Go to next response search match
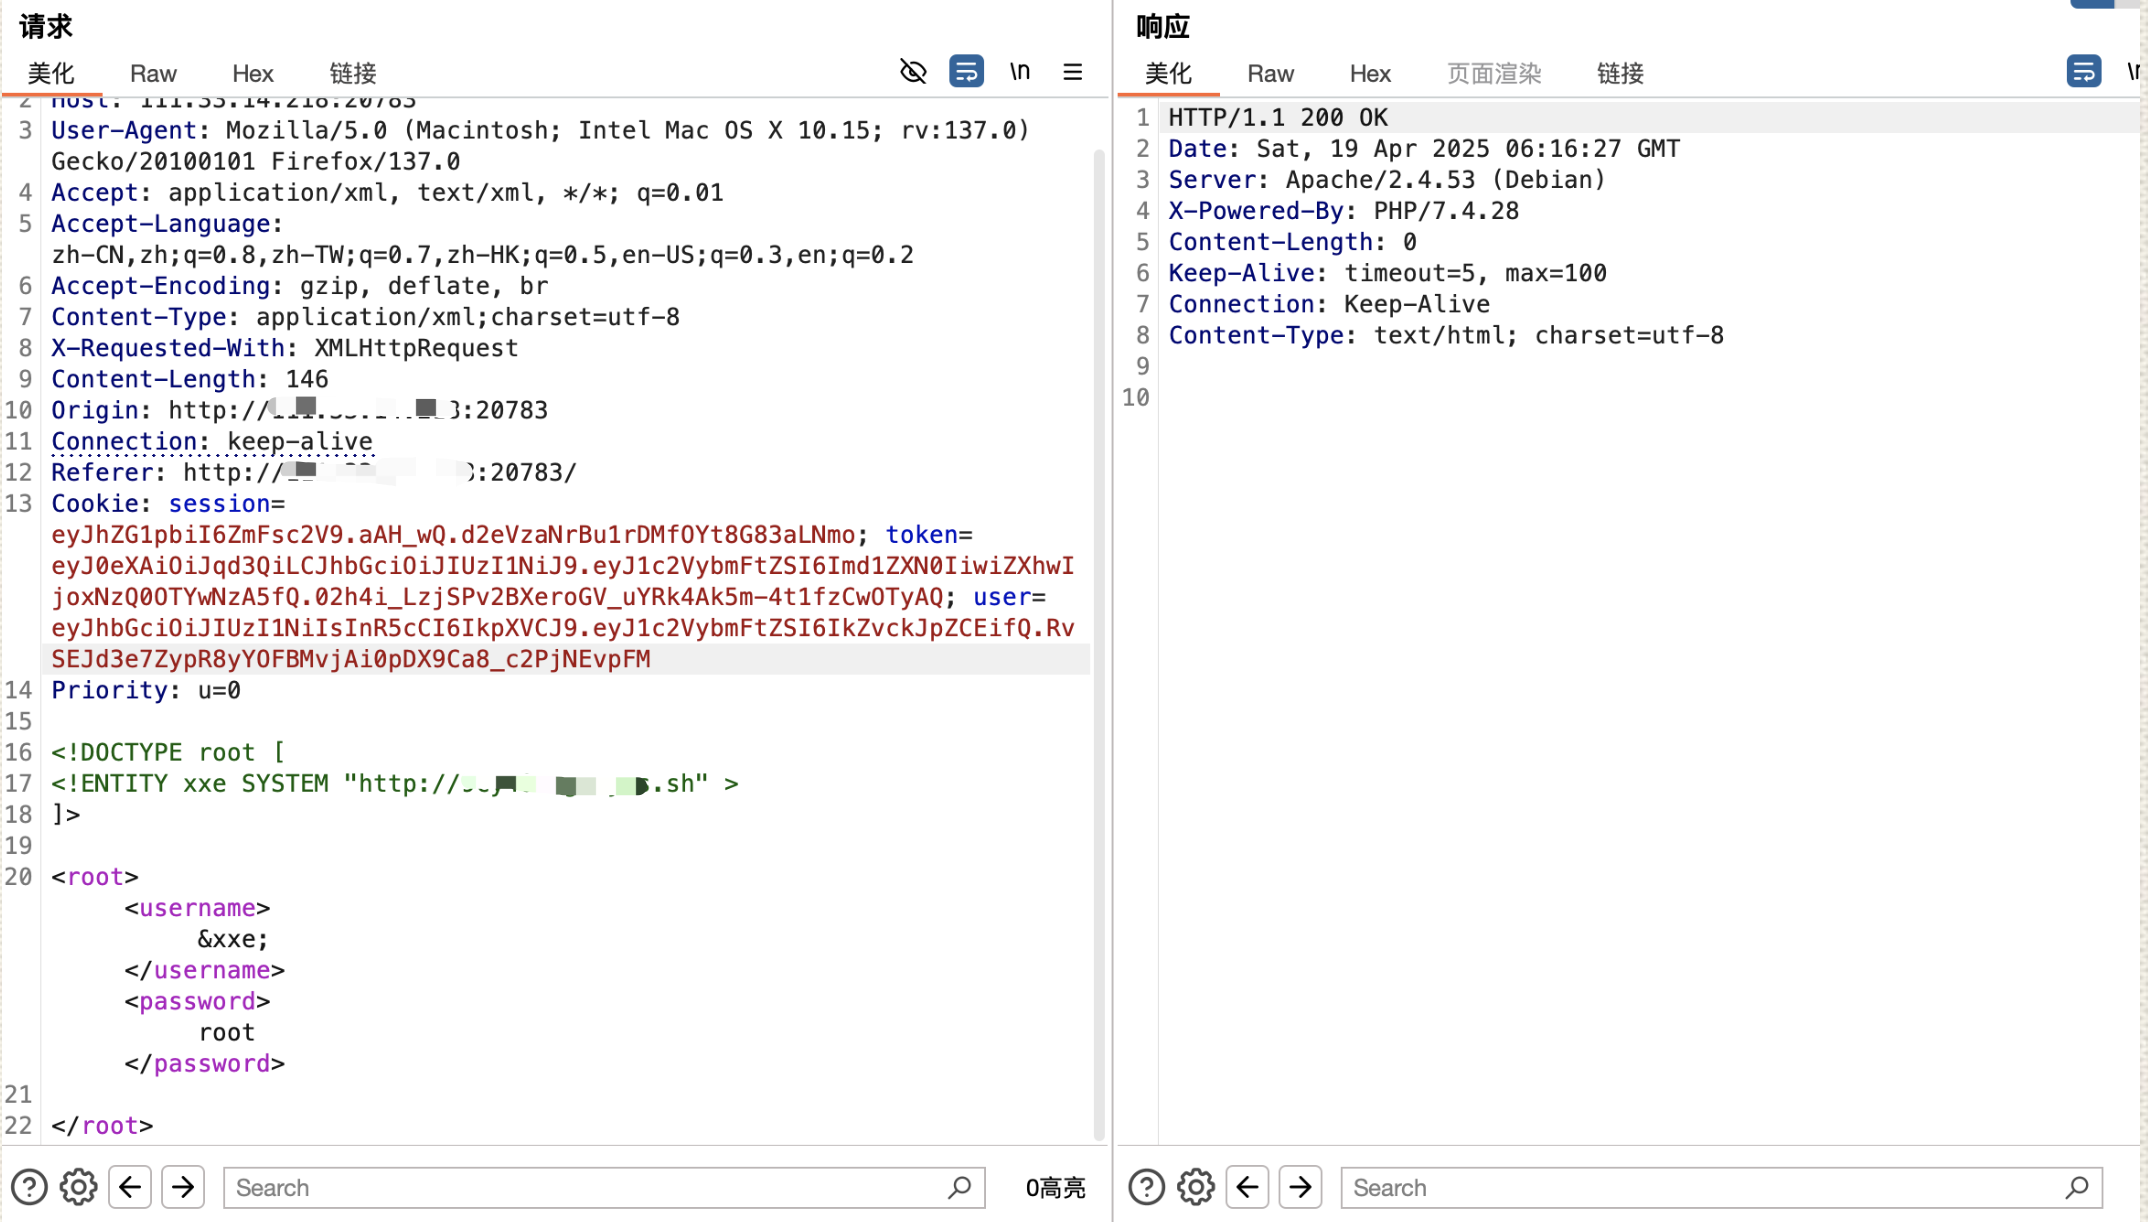Viewport: 2148px width, 1222px height. 1300,1187
